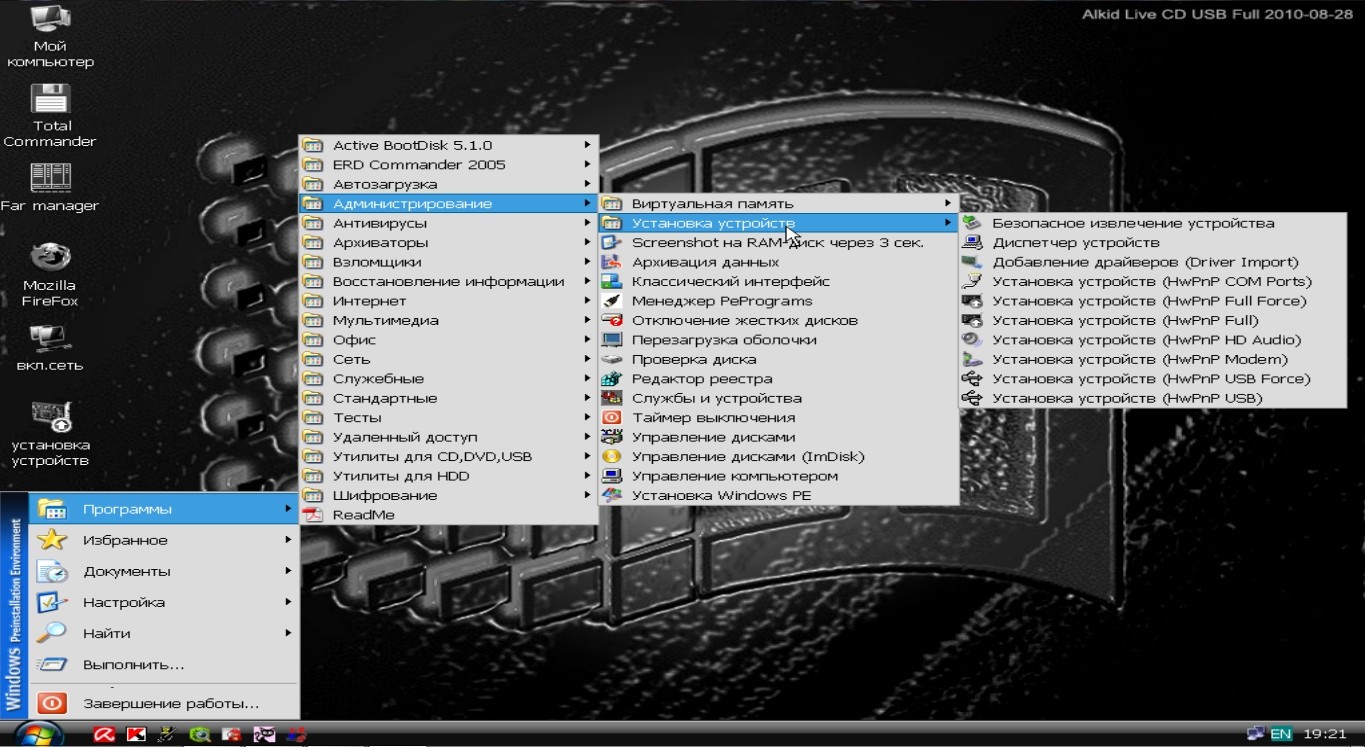Open Управление дисками (ImDisk)

point(778,457)
